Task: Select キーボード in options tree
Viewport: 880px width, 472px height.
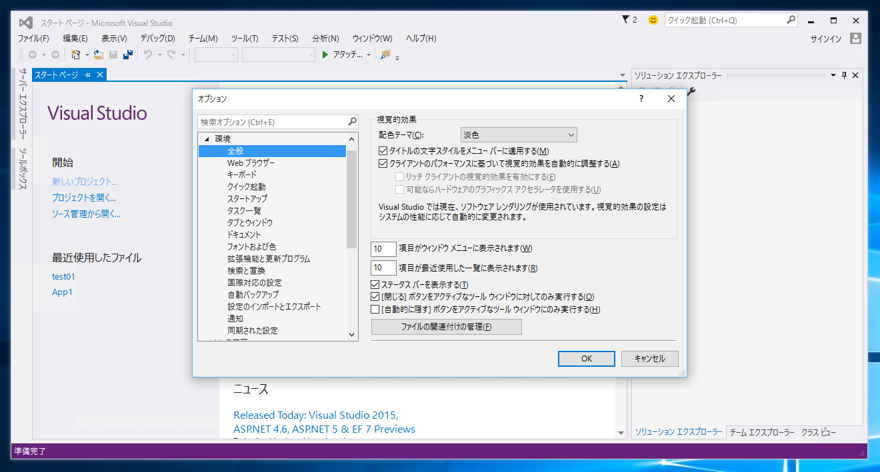Action: pyautogui.click(x=242, y=175)
